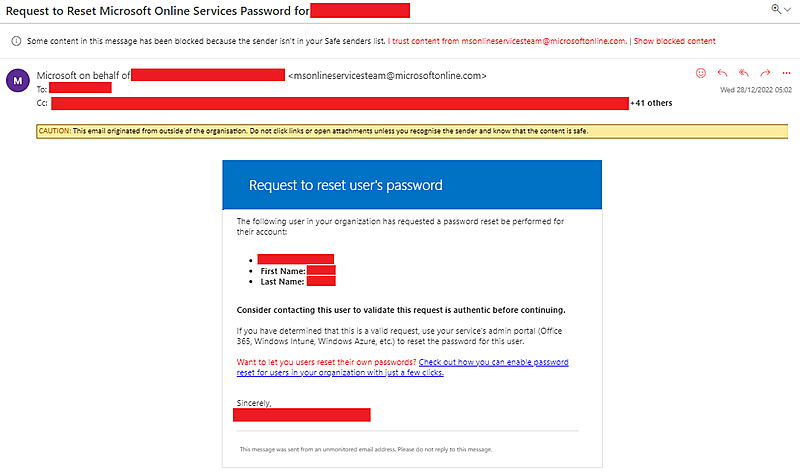The image size is (800, 473).
Task: Click the zoom magnifier icon at top right
Action: tap(776, 9)
